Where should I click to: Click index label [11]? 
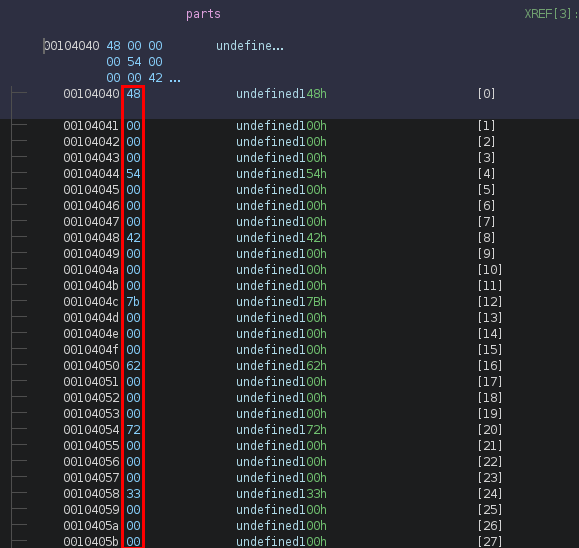490,286
